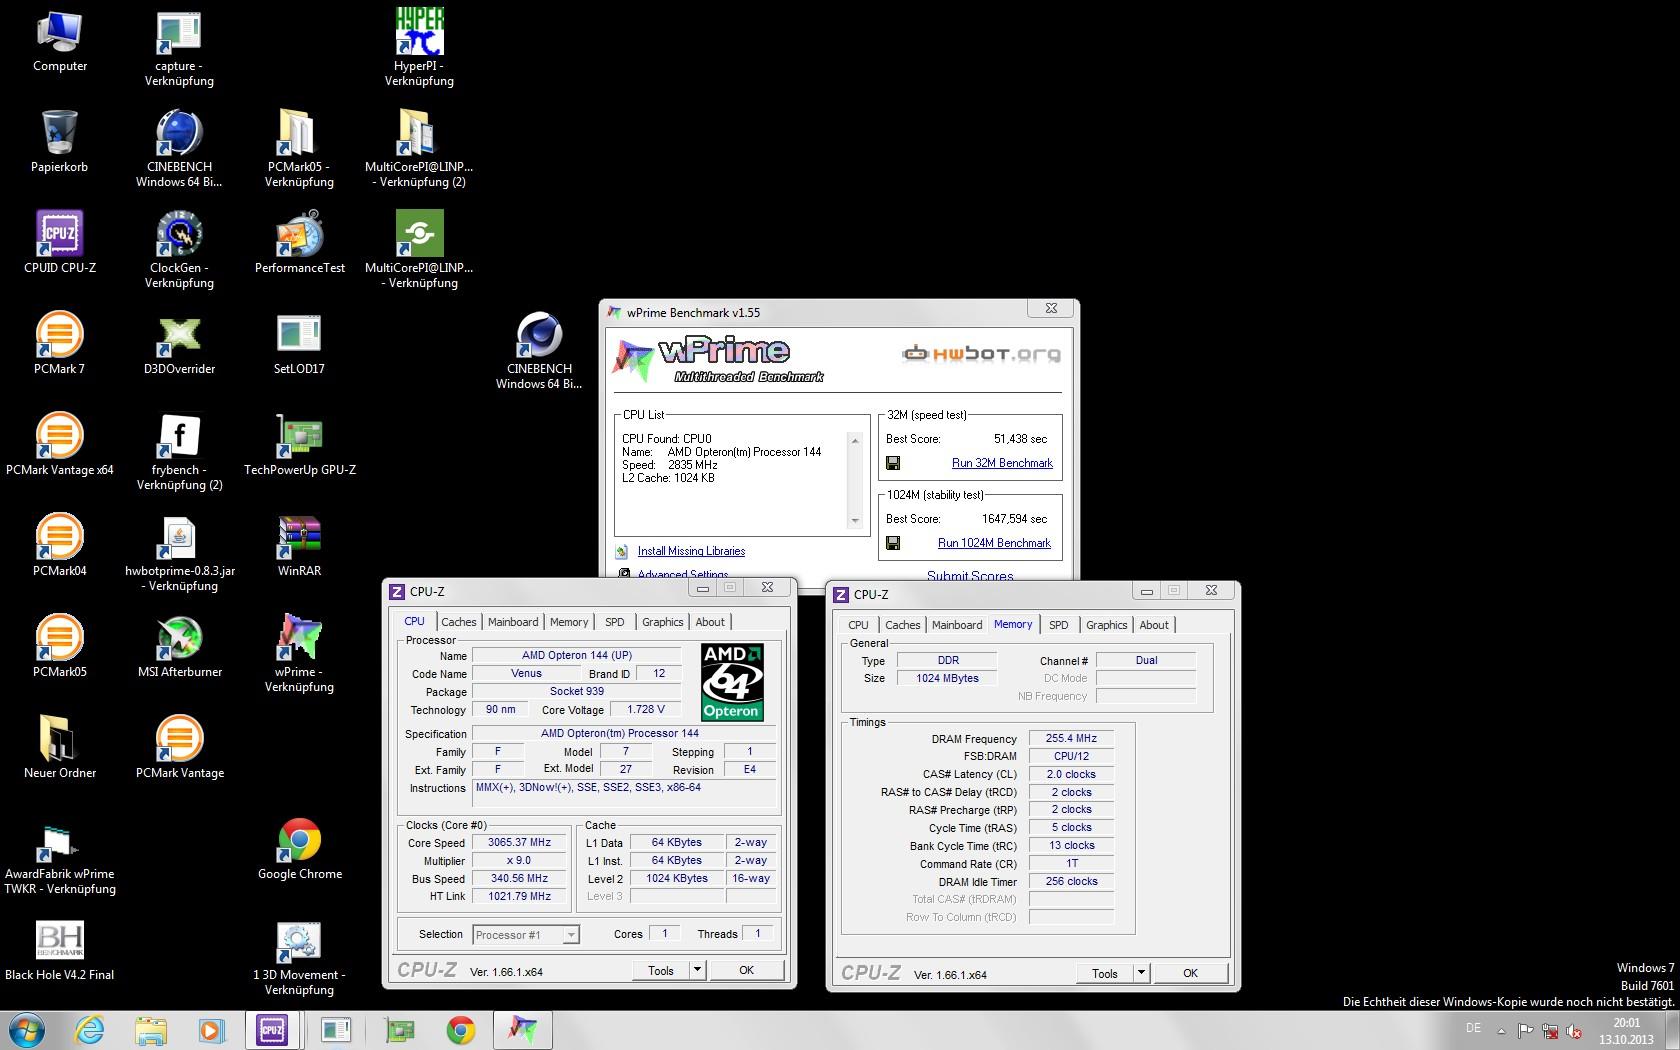Click the Core Speed value field
This screenshot has width=1680, height=1050.
(520, 843)
